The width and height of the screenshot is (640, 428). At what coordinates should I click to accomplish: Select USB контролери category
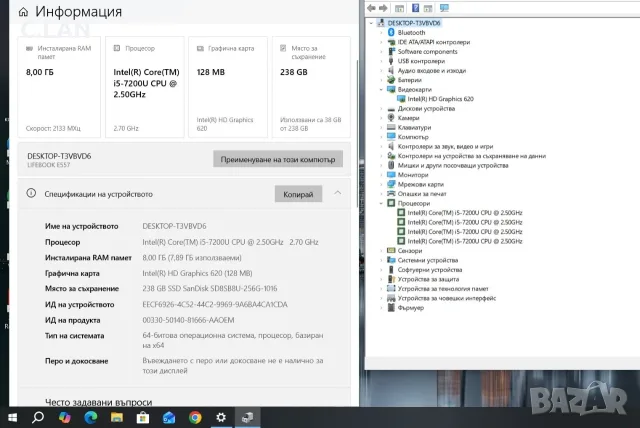(421, 61)
